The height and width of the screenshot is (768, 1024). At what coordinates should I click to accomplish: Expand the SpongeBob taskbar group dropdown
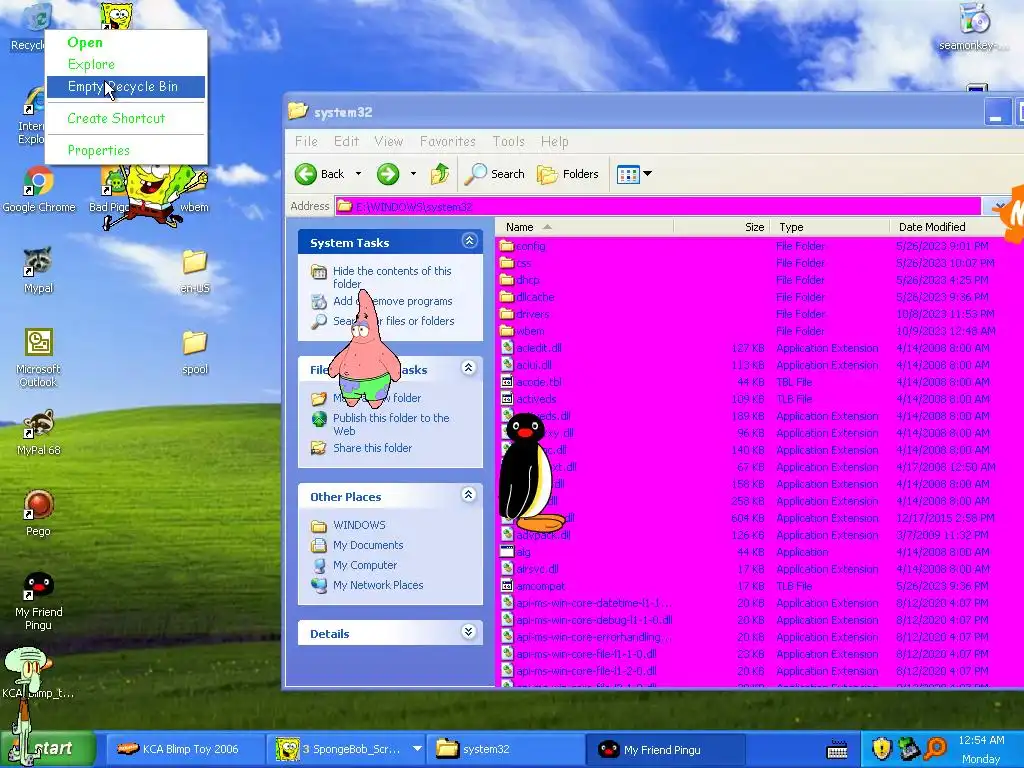(x=417, y=749)
